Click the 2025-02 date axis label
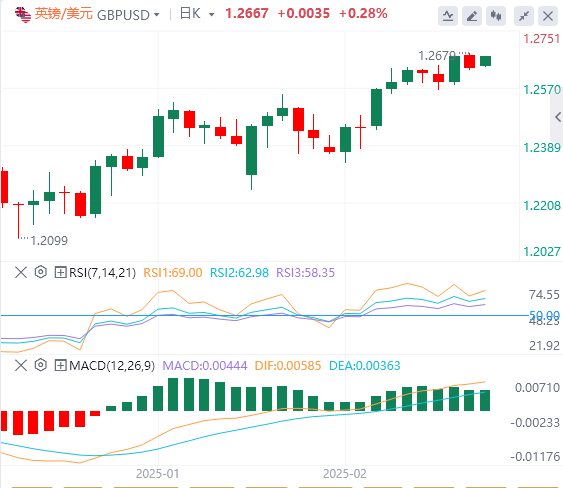Screen dimensions: 563x488 tap(345, 474)
